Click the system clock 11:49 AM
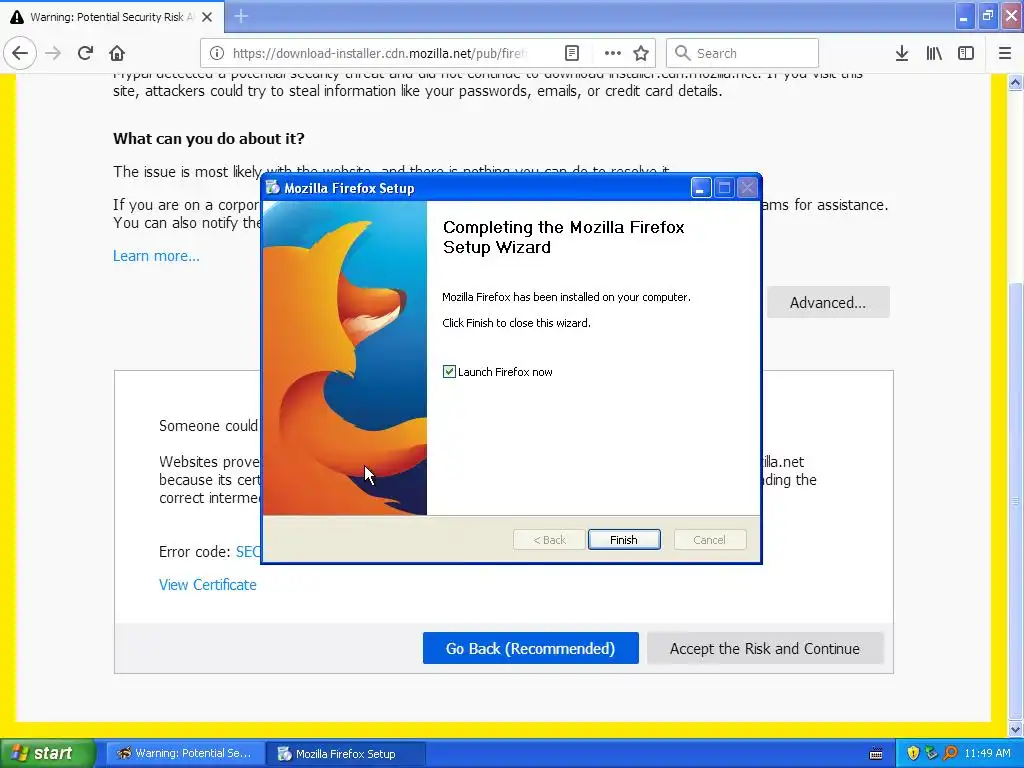Image resolution: width=1024 pixels, height=768 pixels. [x=987, y=753]
